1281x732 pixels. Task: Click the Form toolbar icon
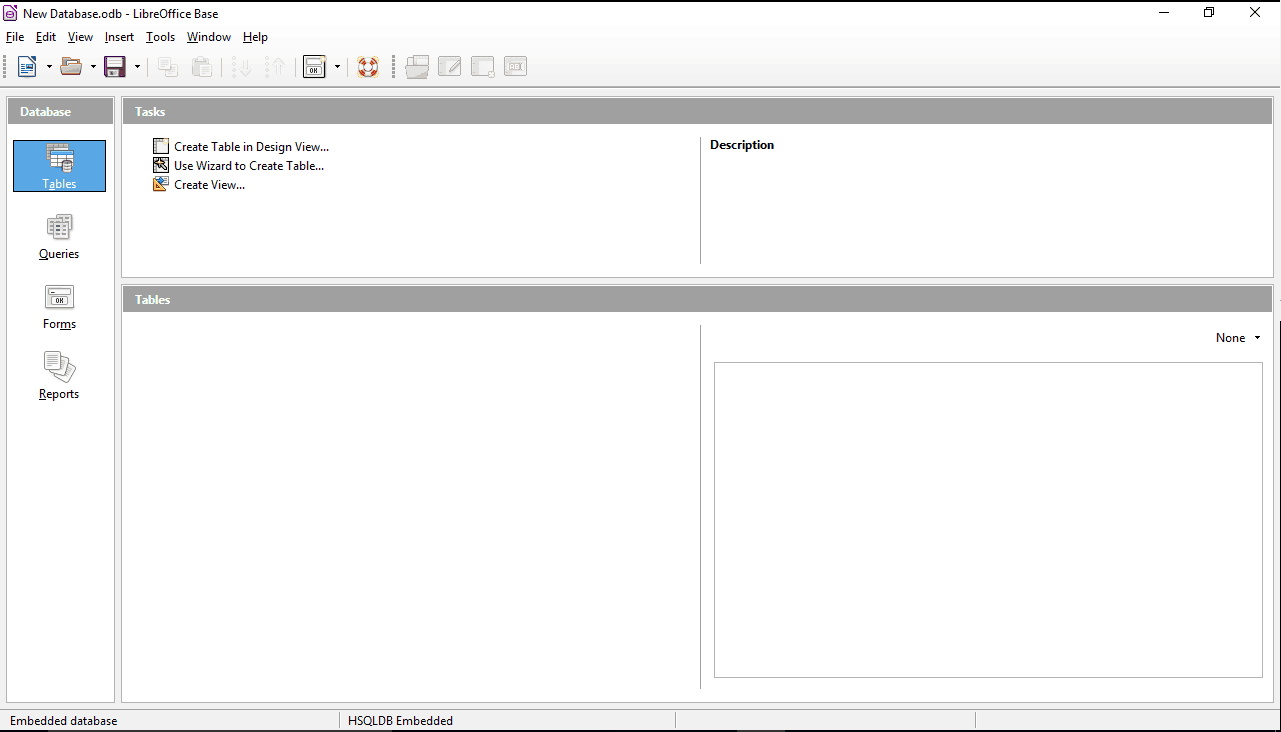click(315, 67)
